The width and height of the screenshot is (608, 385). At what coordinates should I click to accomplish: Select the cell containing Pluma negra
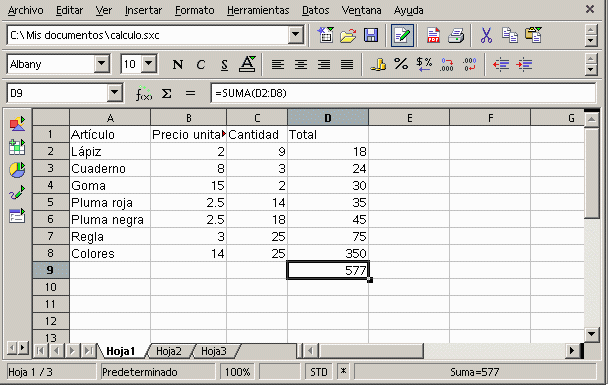(110, 219)
